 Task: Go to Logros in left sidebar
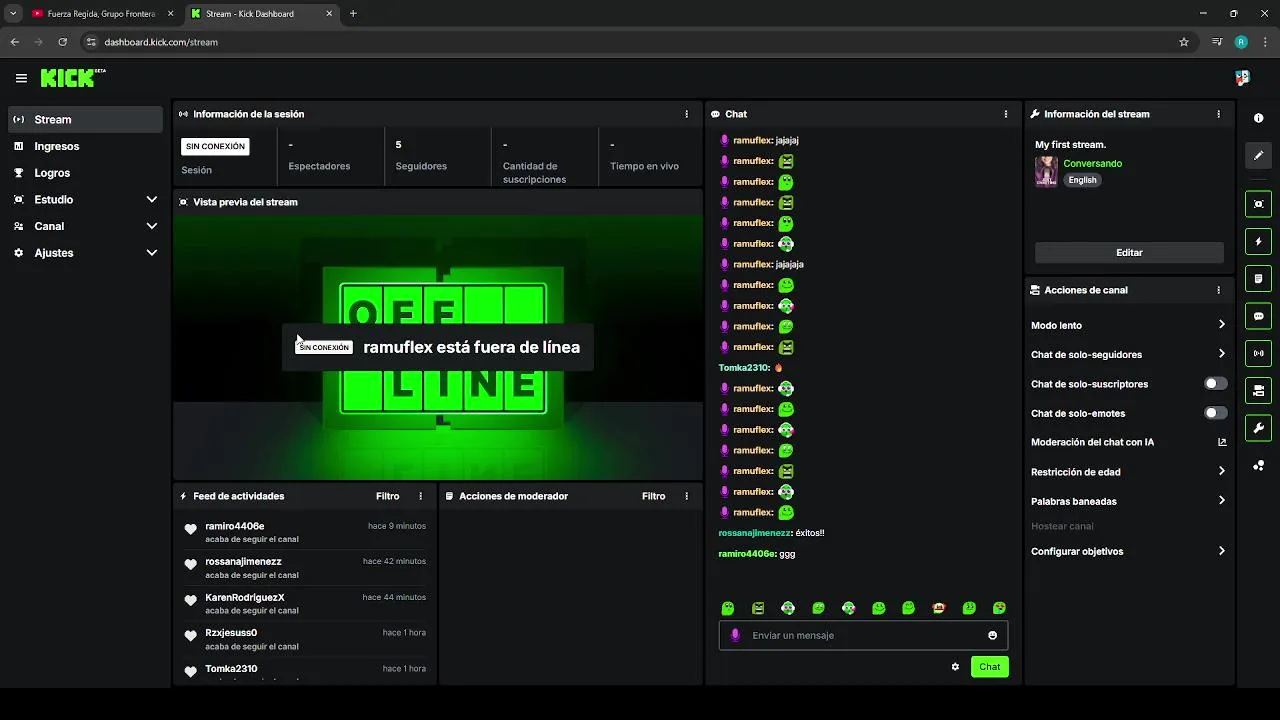click(85, 173)
